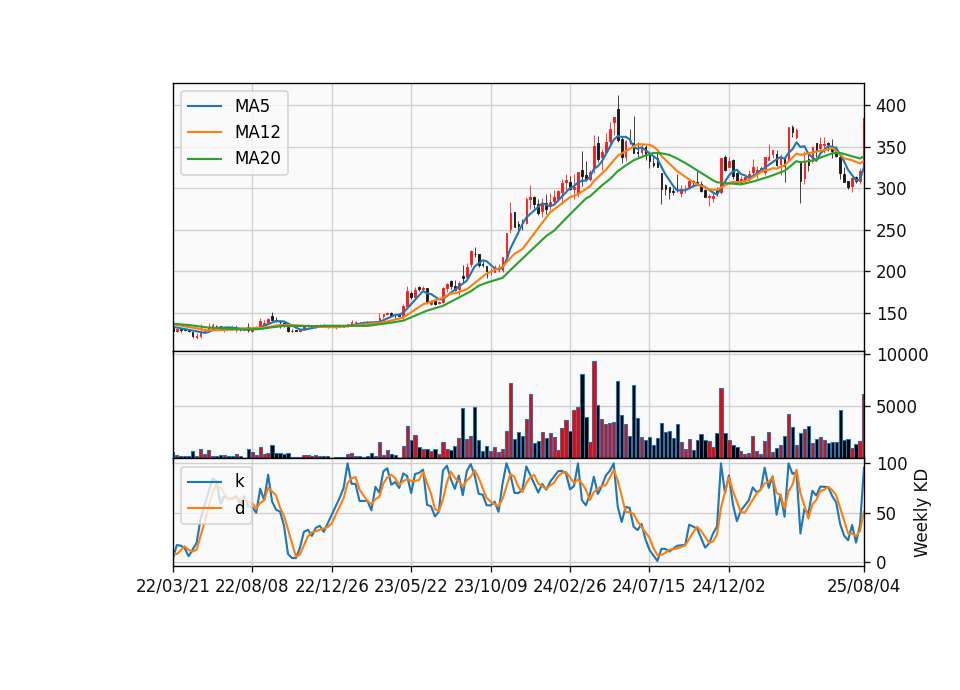The image size is (960, 690).
Task: Click the 350 price axis label
Action: tap(891, 148)
